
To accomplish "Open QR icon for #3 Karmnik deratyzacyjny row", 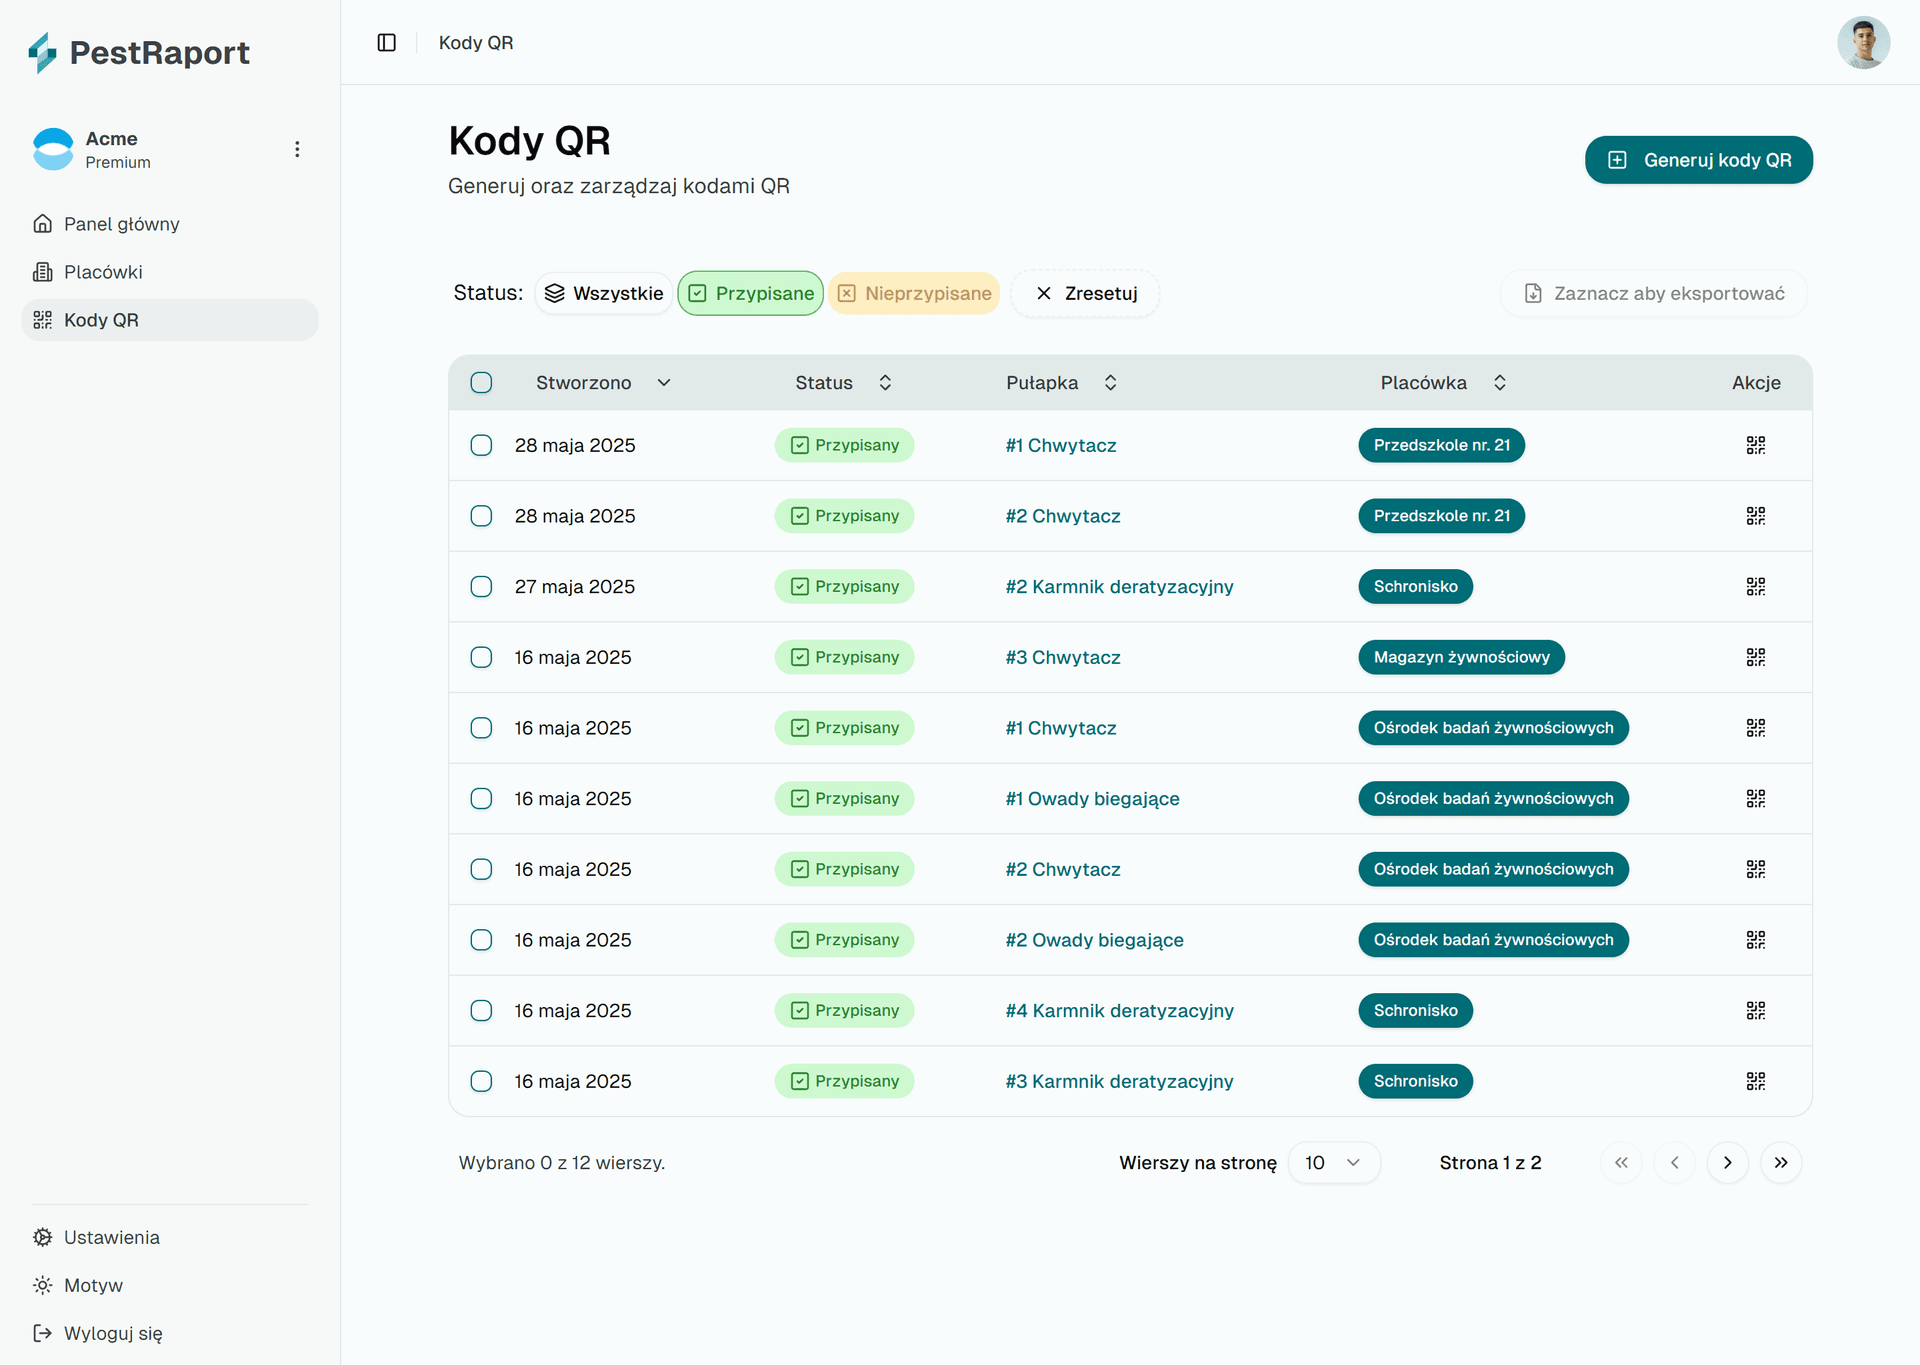I will pyautogui.click(x=1755, y=1081).
